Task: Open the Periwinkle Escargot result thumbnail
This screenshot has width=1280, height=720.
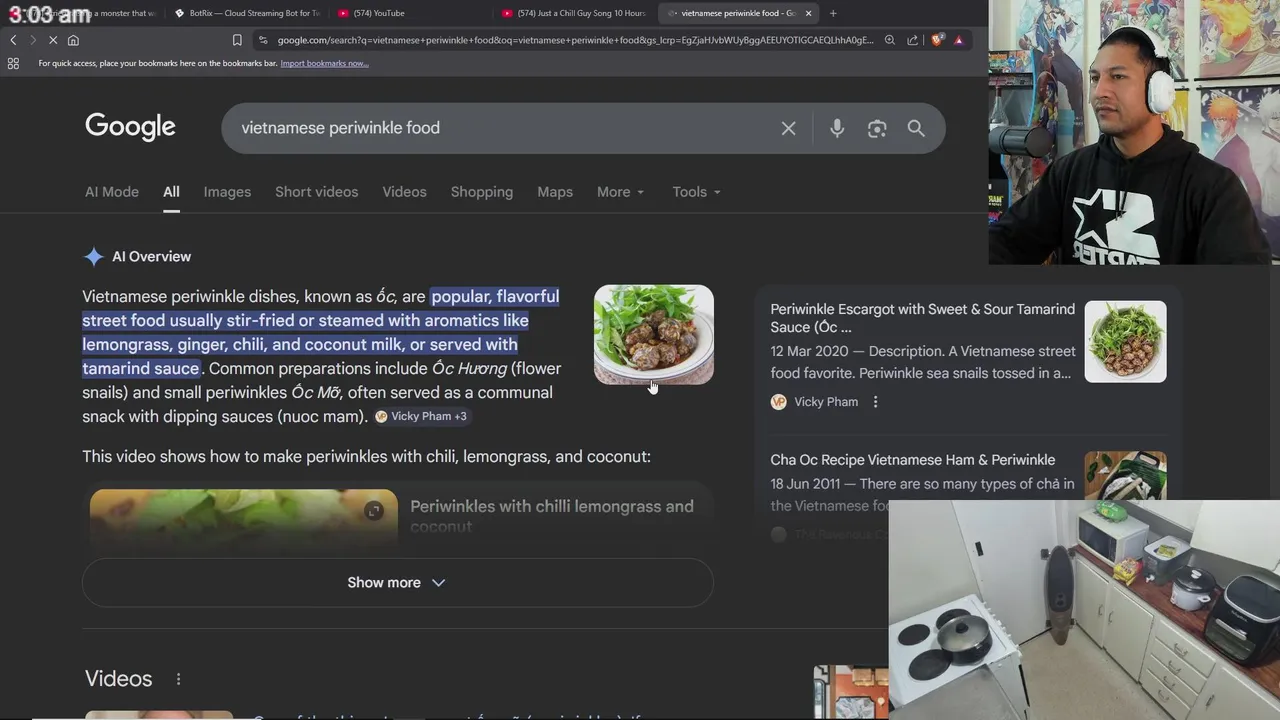Action: tap(1125, 341)
